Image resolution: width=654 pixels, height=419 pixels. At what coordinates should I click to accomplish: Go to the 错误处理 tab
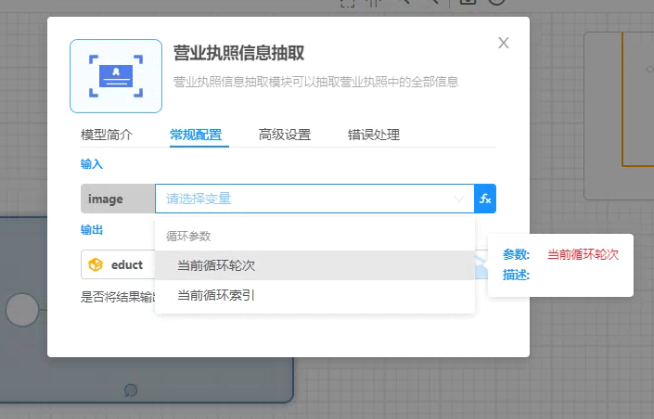[x=374, y=135]
